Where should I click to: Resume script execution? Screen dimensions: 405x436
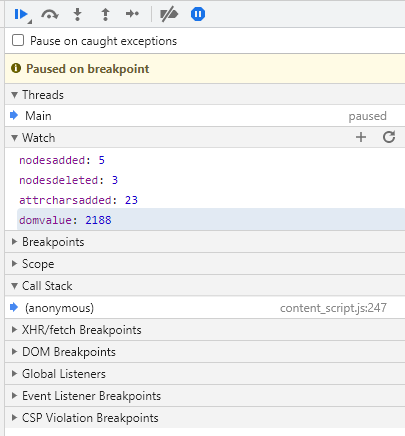point(21,14)
